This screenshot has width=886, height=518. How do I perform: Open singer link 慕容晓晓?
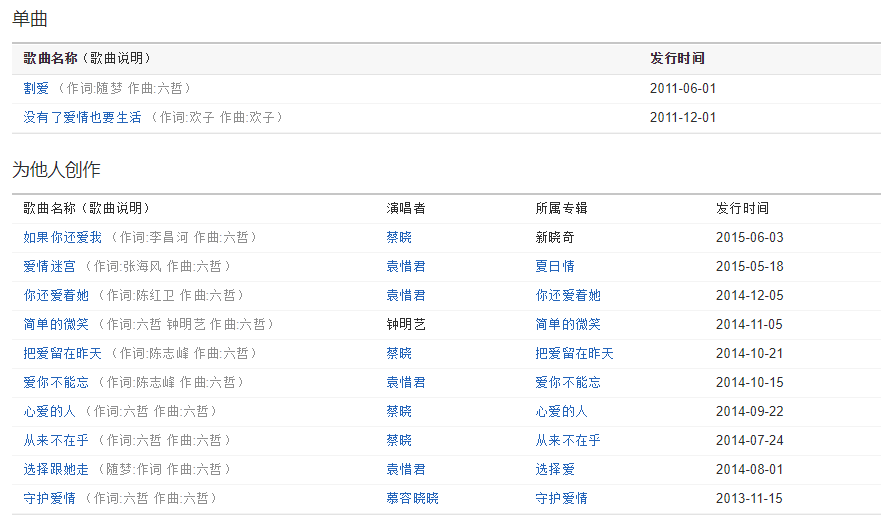(412, 498)
